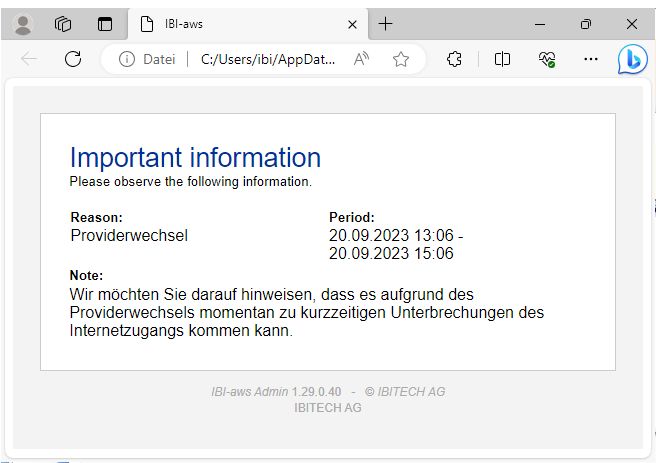This screenshot has width=656, height=463.
Task: Add this page to favorites
Action: tap(401, 59)
